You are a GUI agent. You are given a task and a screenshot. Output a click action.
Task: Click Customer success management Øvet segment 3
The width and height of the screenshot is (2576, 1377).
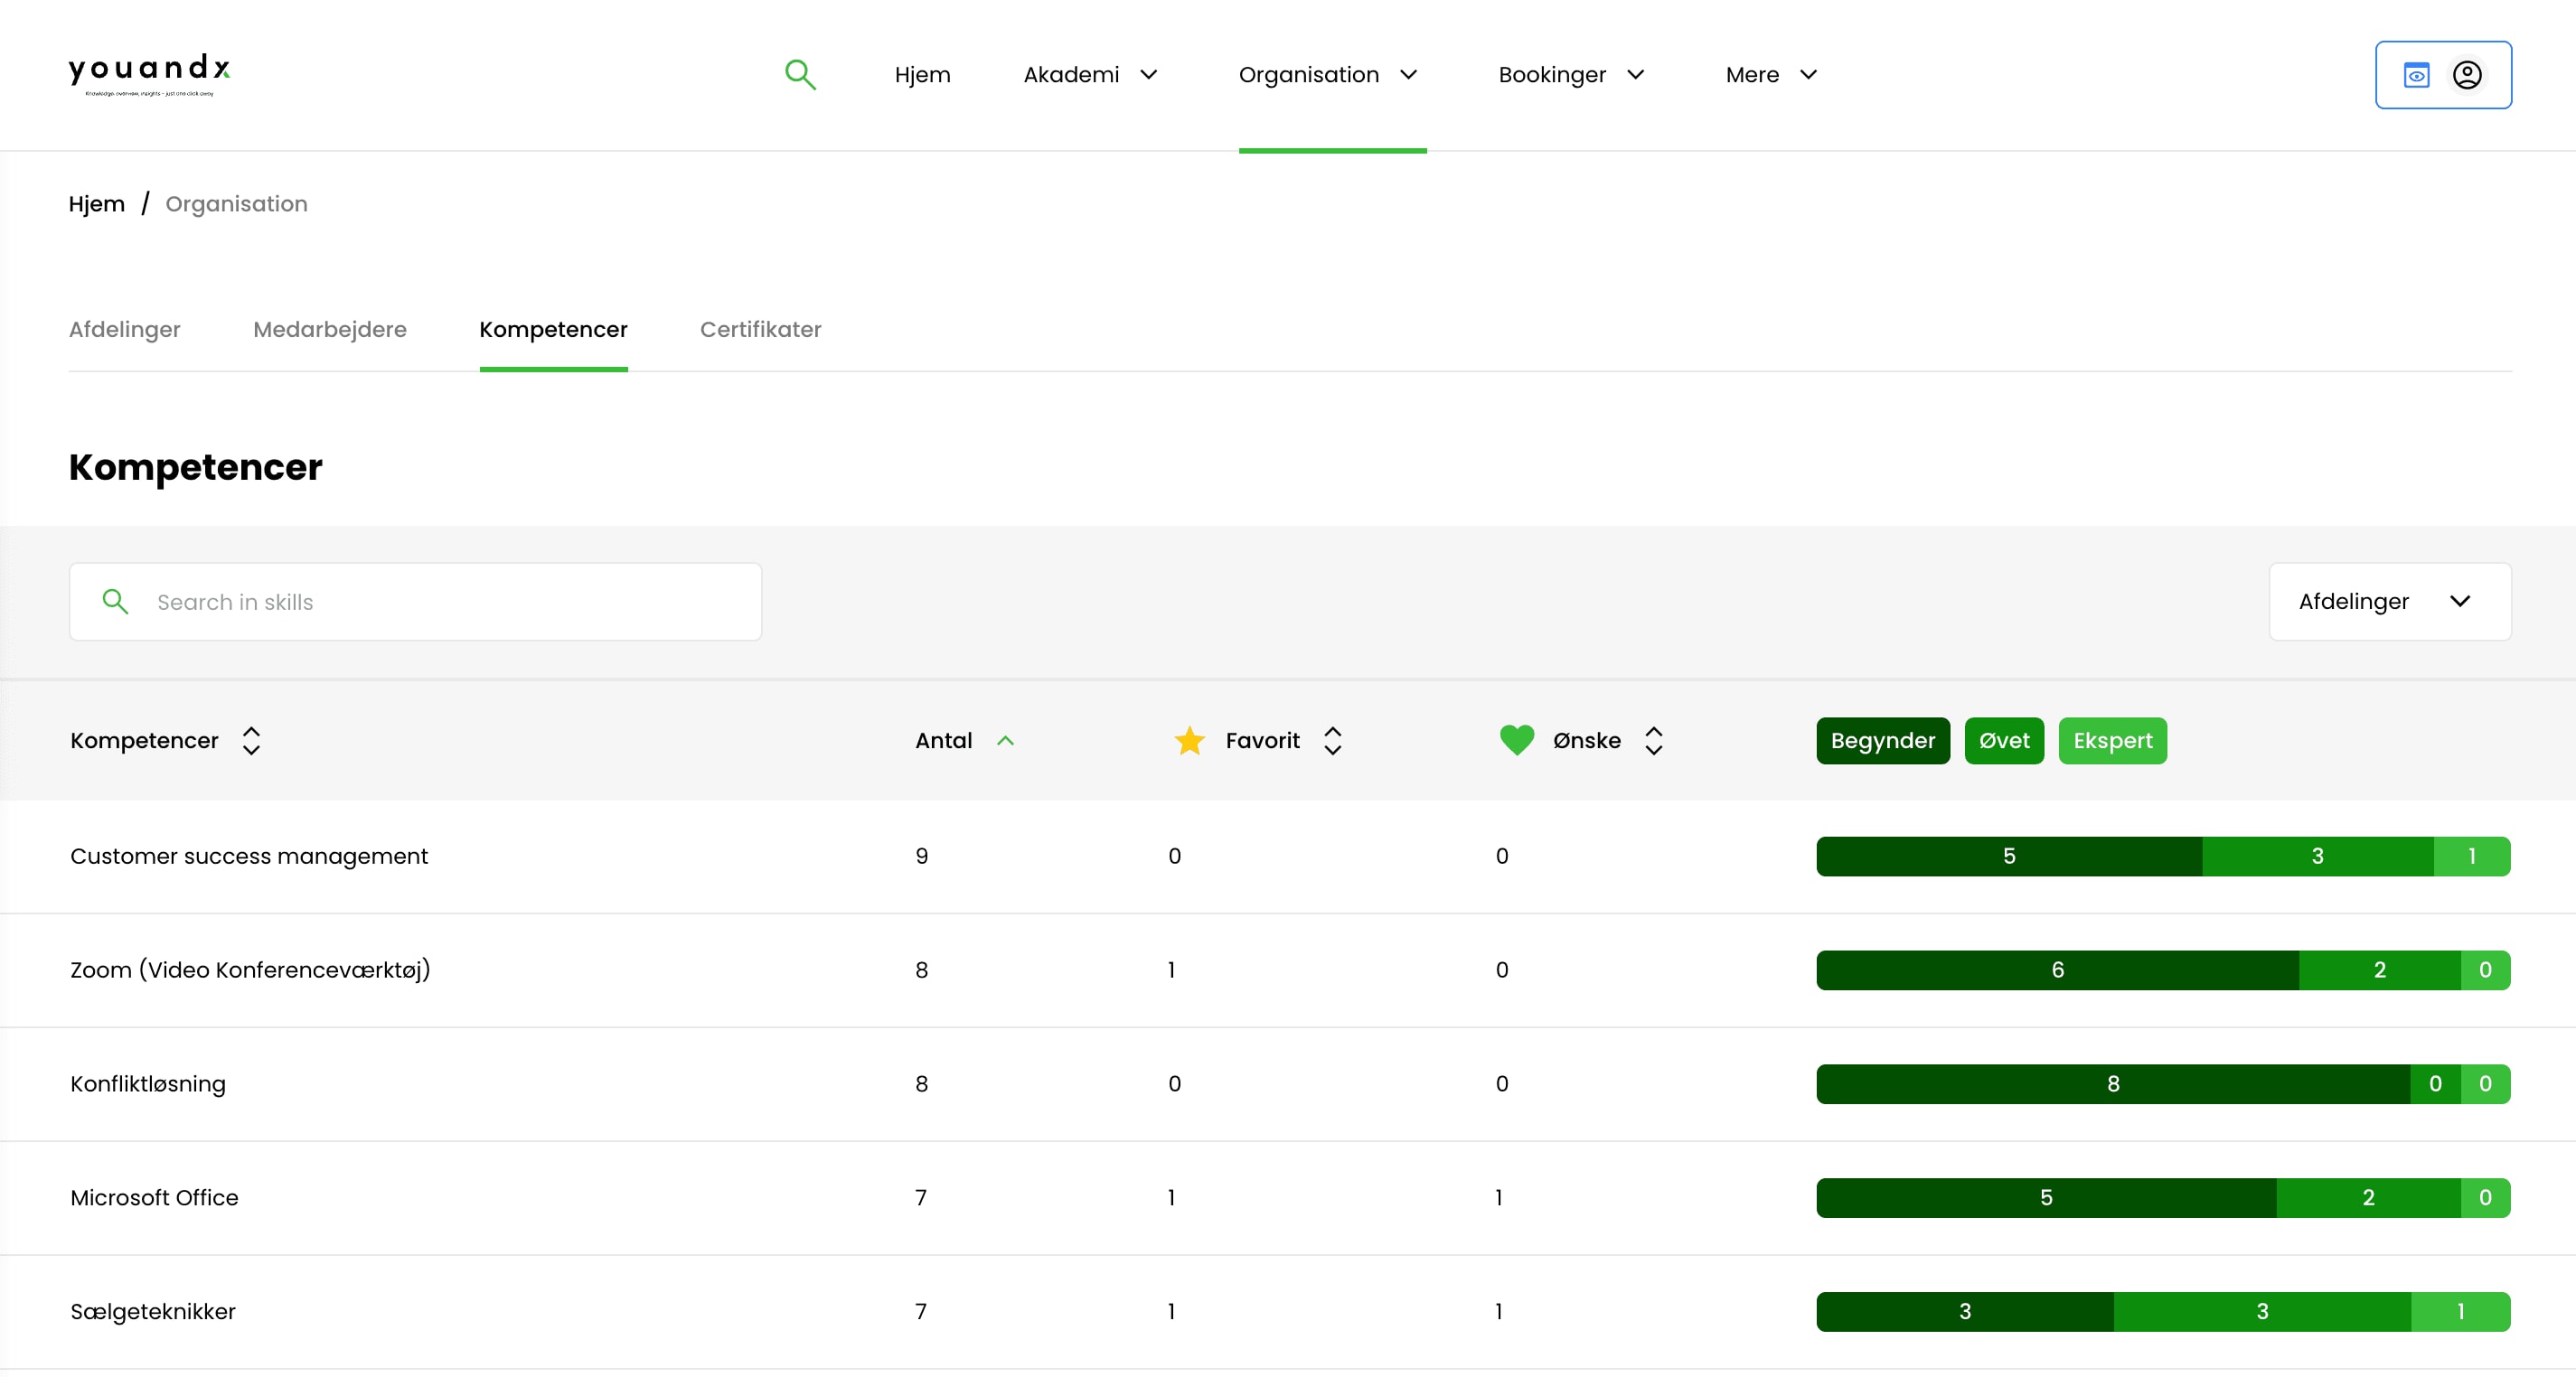coord(2317,856)
